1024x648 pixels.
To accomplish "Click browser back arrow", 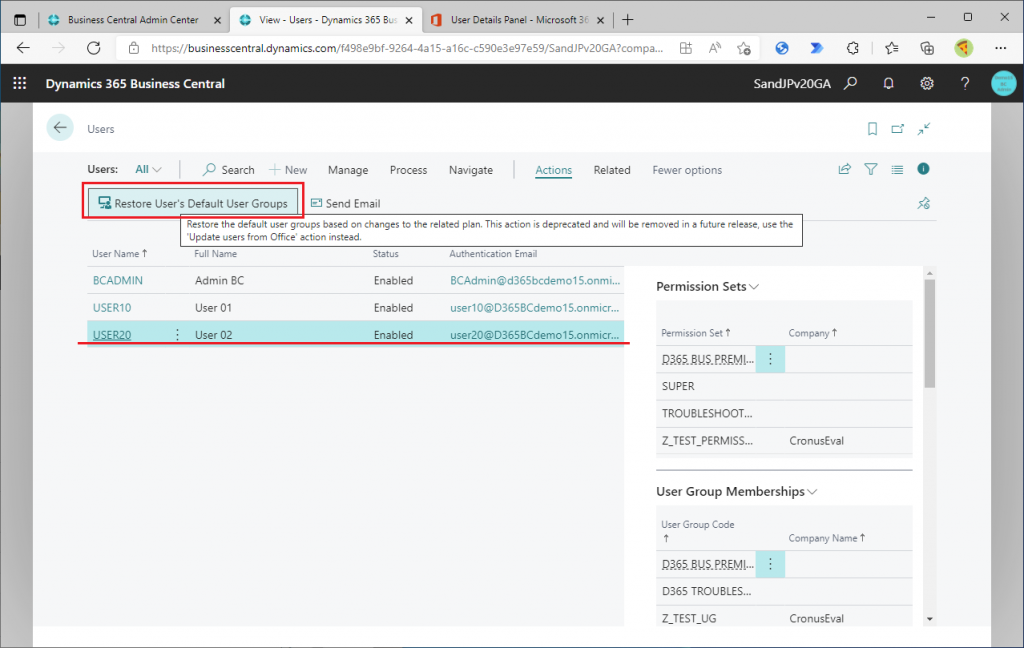I will pos(23,48).
